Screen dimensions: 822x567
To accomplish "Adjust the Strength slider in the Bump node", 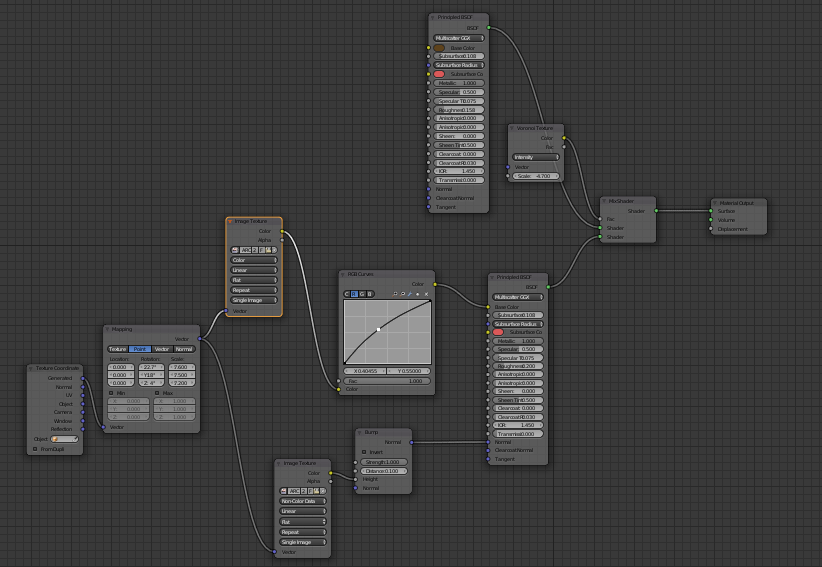I will tap(384, 462).
